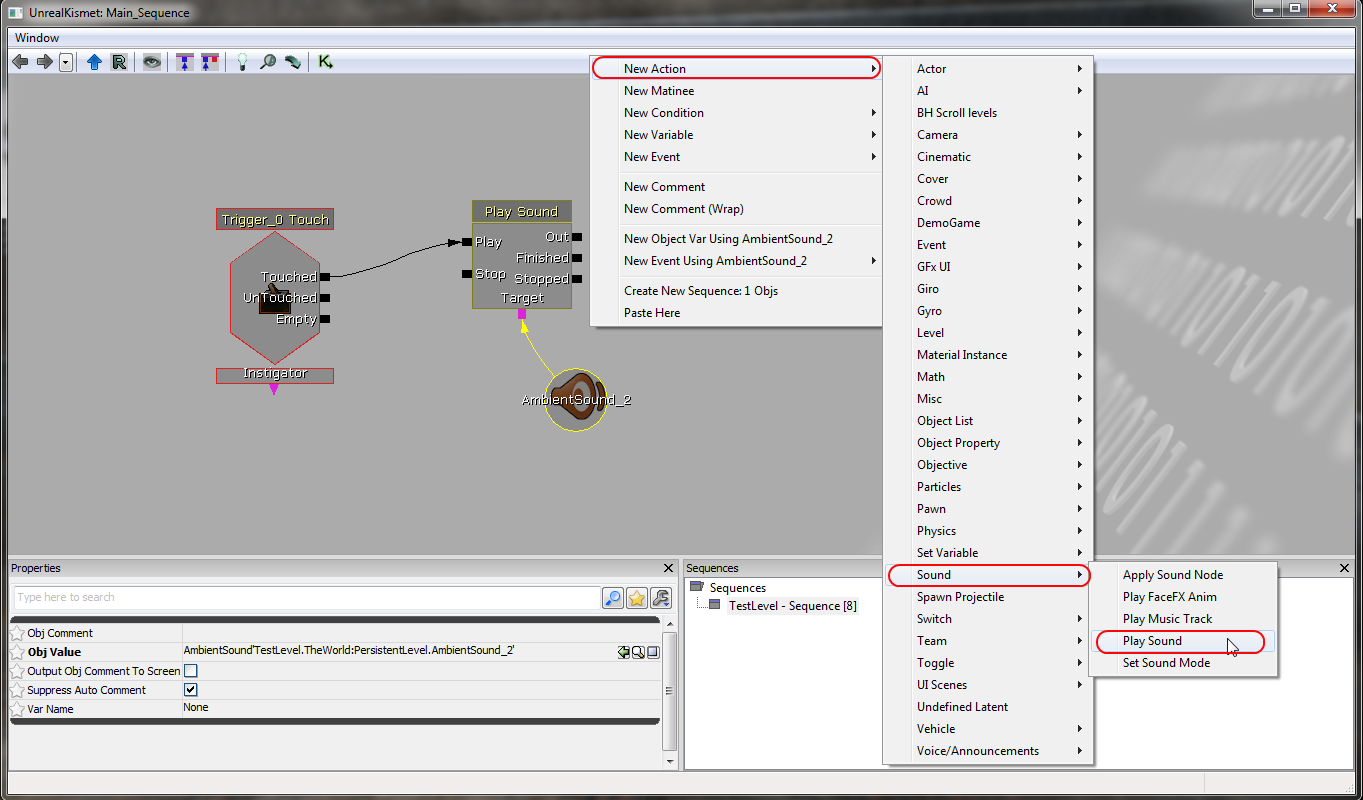Expand New Event Using AmbientSound_2 submenu
This screenshot has width=1363, height=800.
[x=735, y=260]
